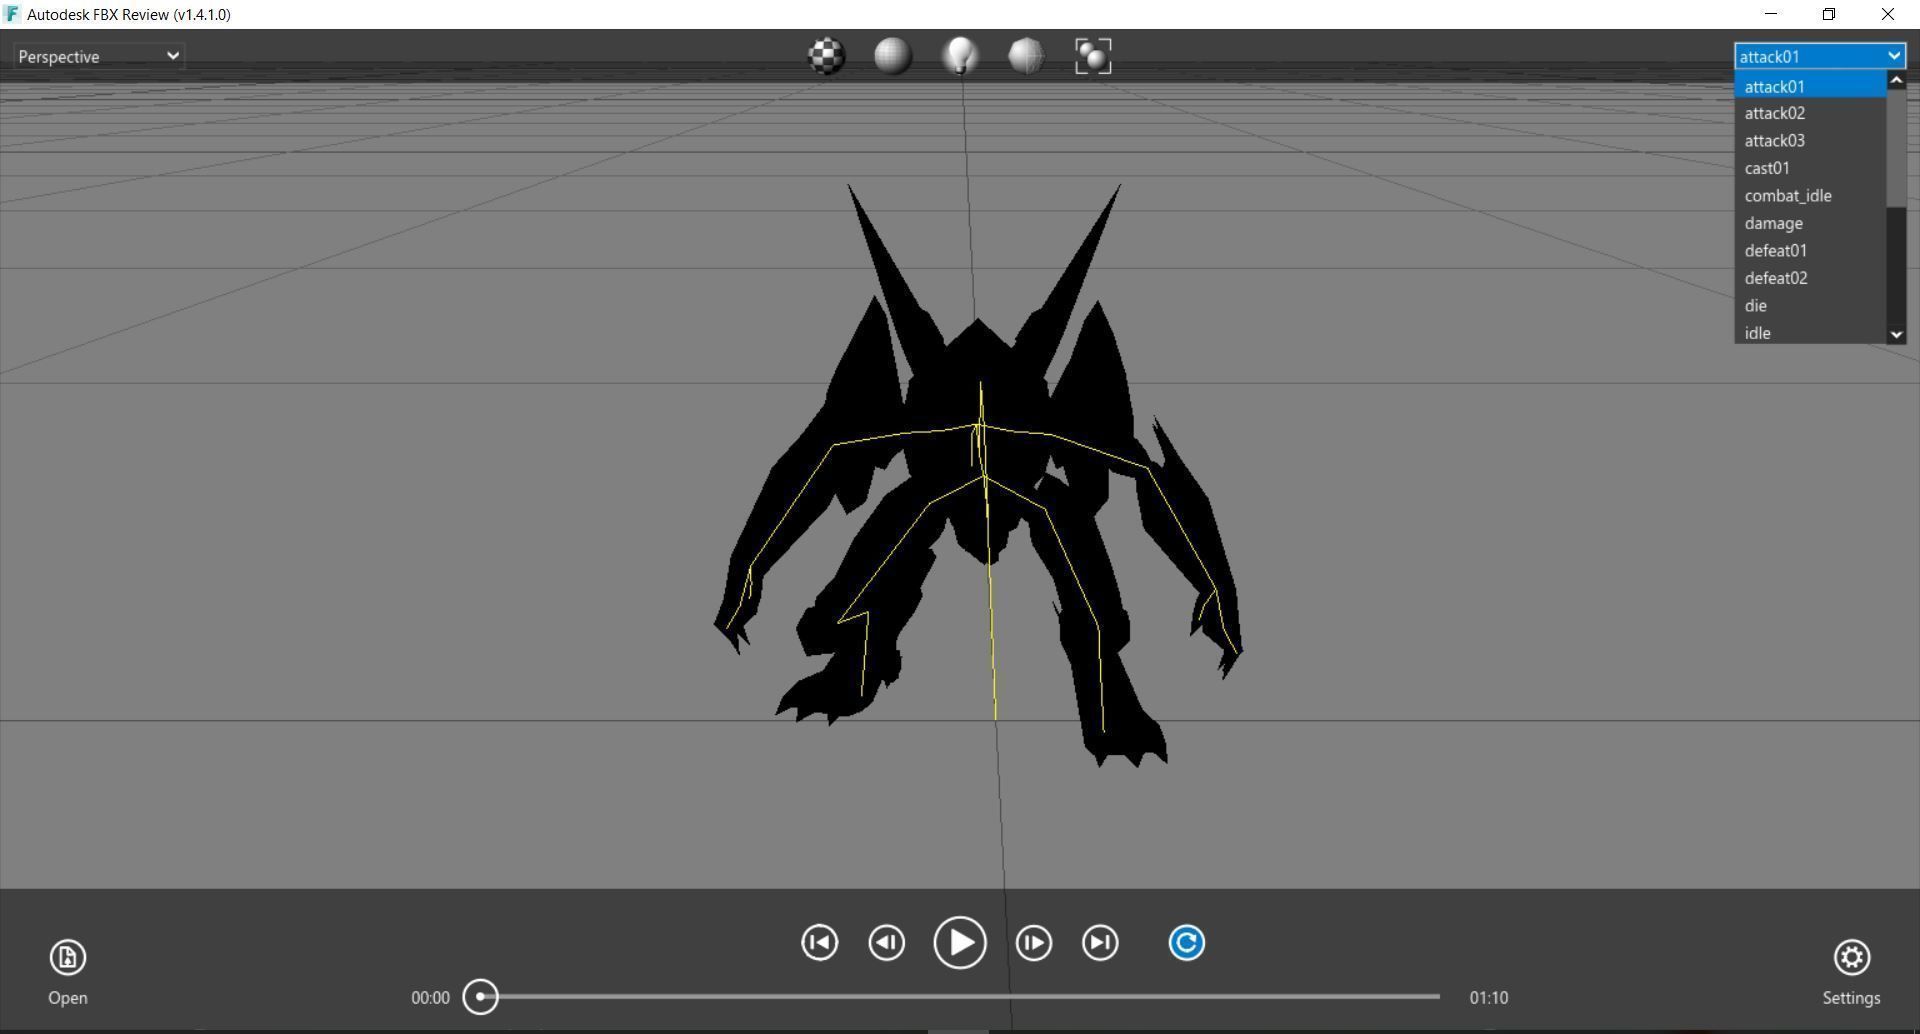Click the 01:10 end time label

coord(1489,998)
